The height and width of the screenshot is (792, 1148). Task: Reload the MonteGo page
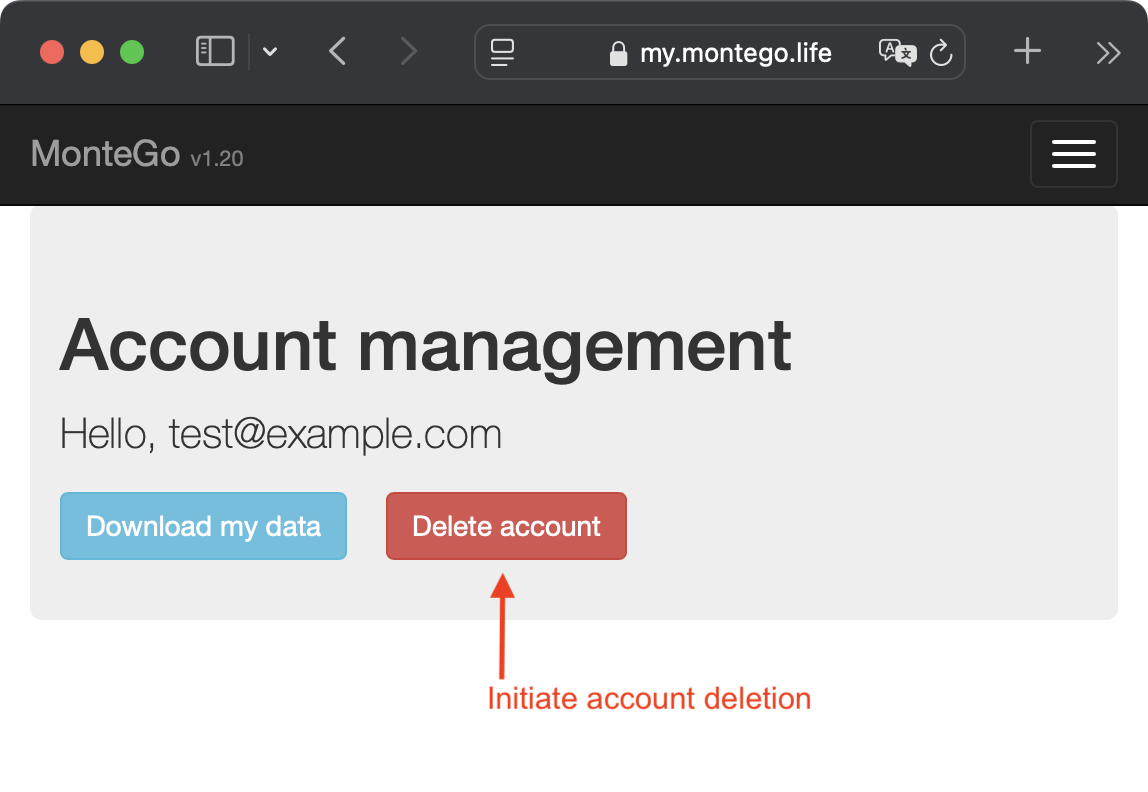click(941, 53)
